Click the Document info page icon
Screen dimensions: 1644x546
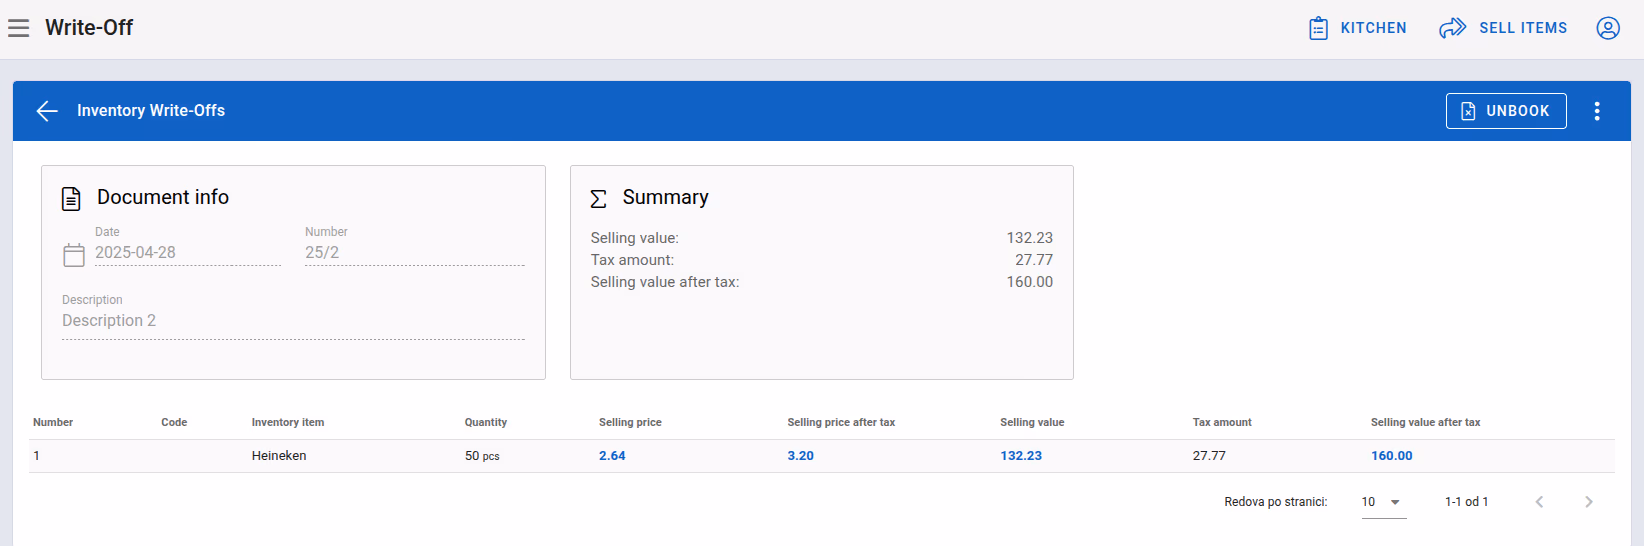coord(71,198)
